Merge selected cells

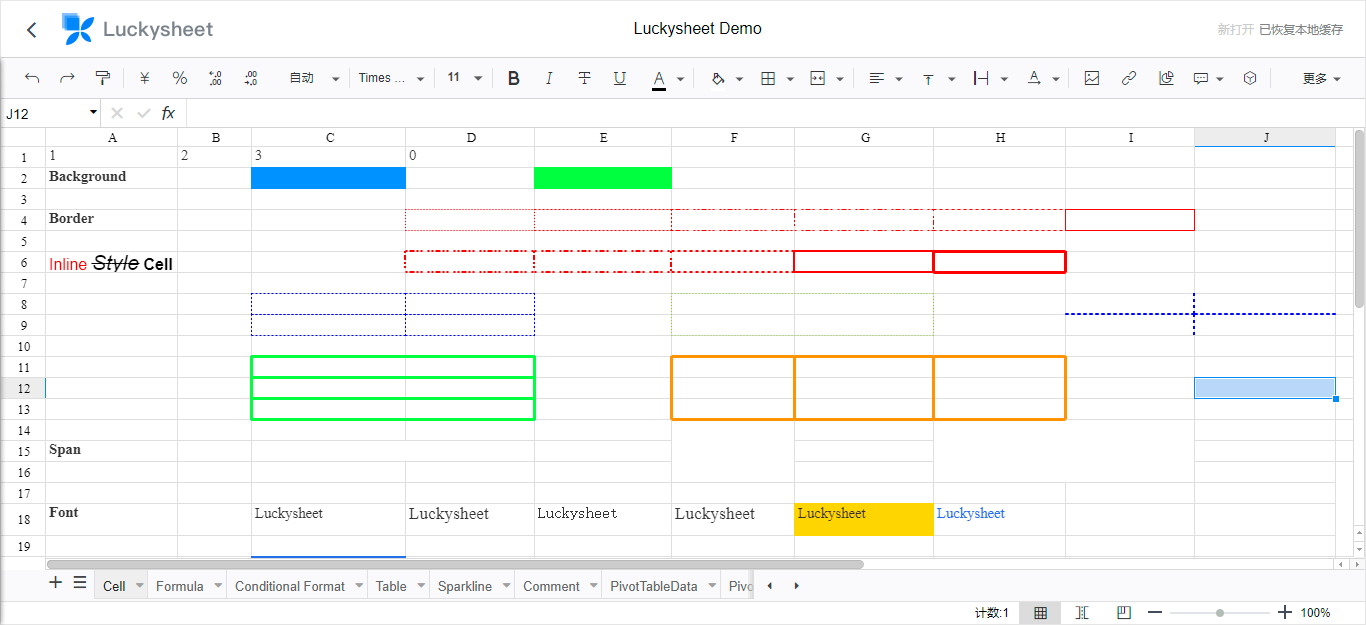click(818, 78)
